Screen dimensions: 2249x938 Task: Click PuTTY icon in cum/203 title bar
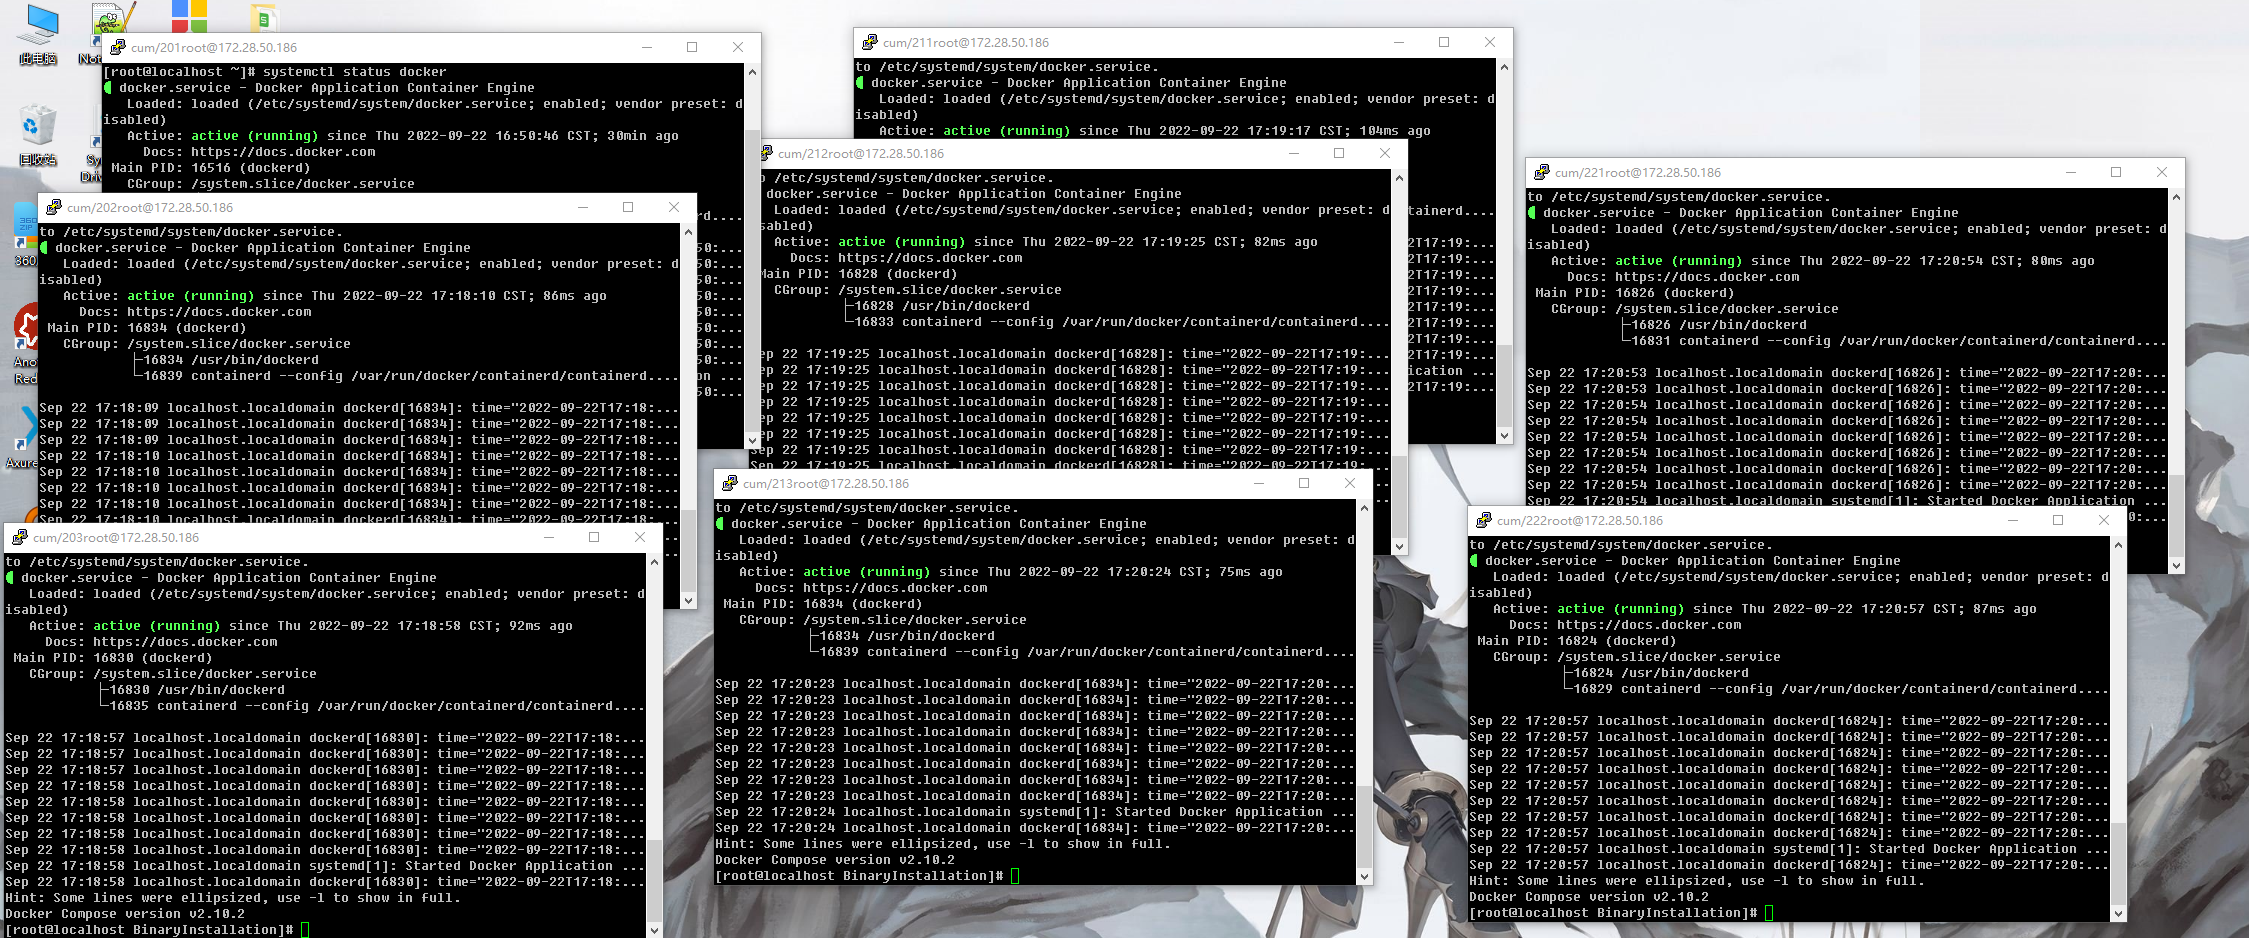[20, 537]
